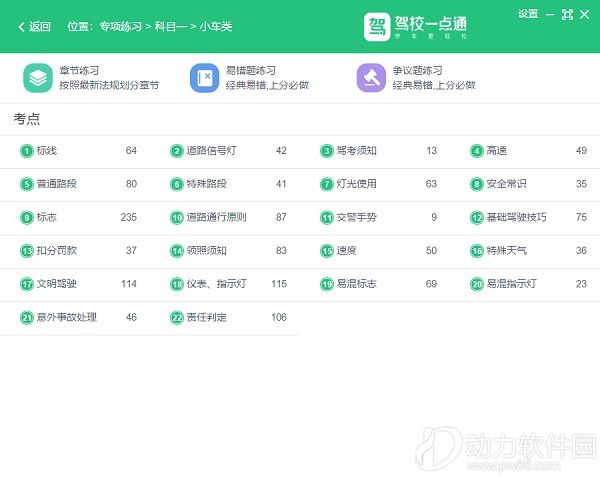Open 特殊路段 topic label

207,184
